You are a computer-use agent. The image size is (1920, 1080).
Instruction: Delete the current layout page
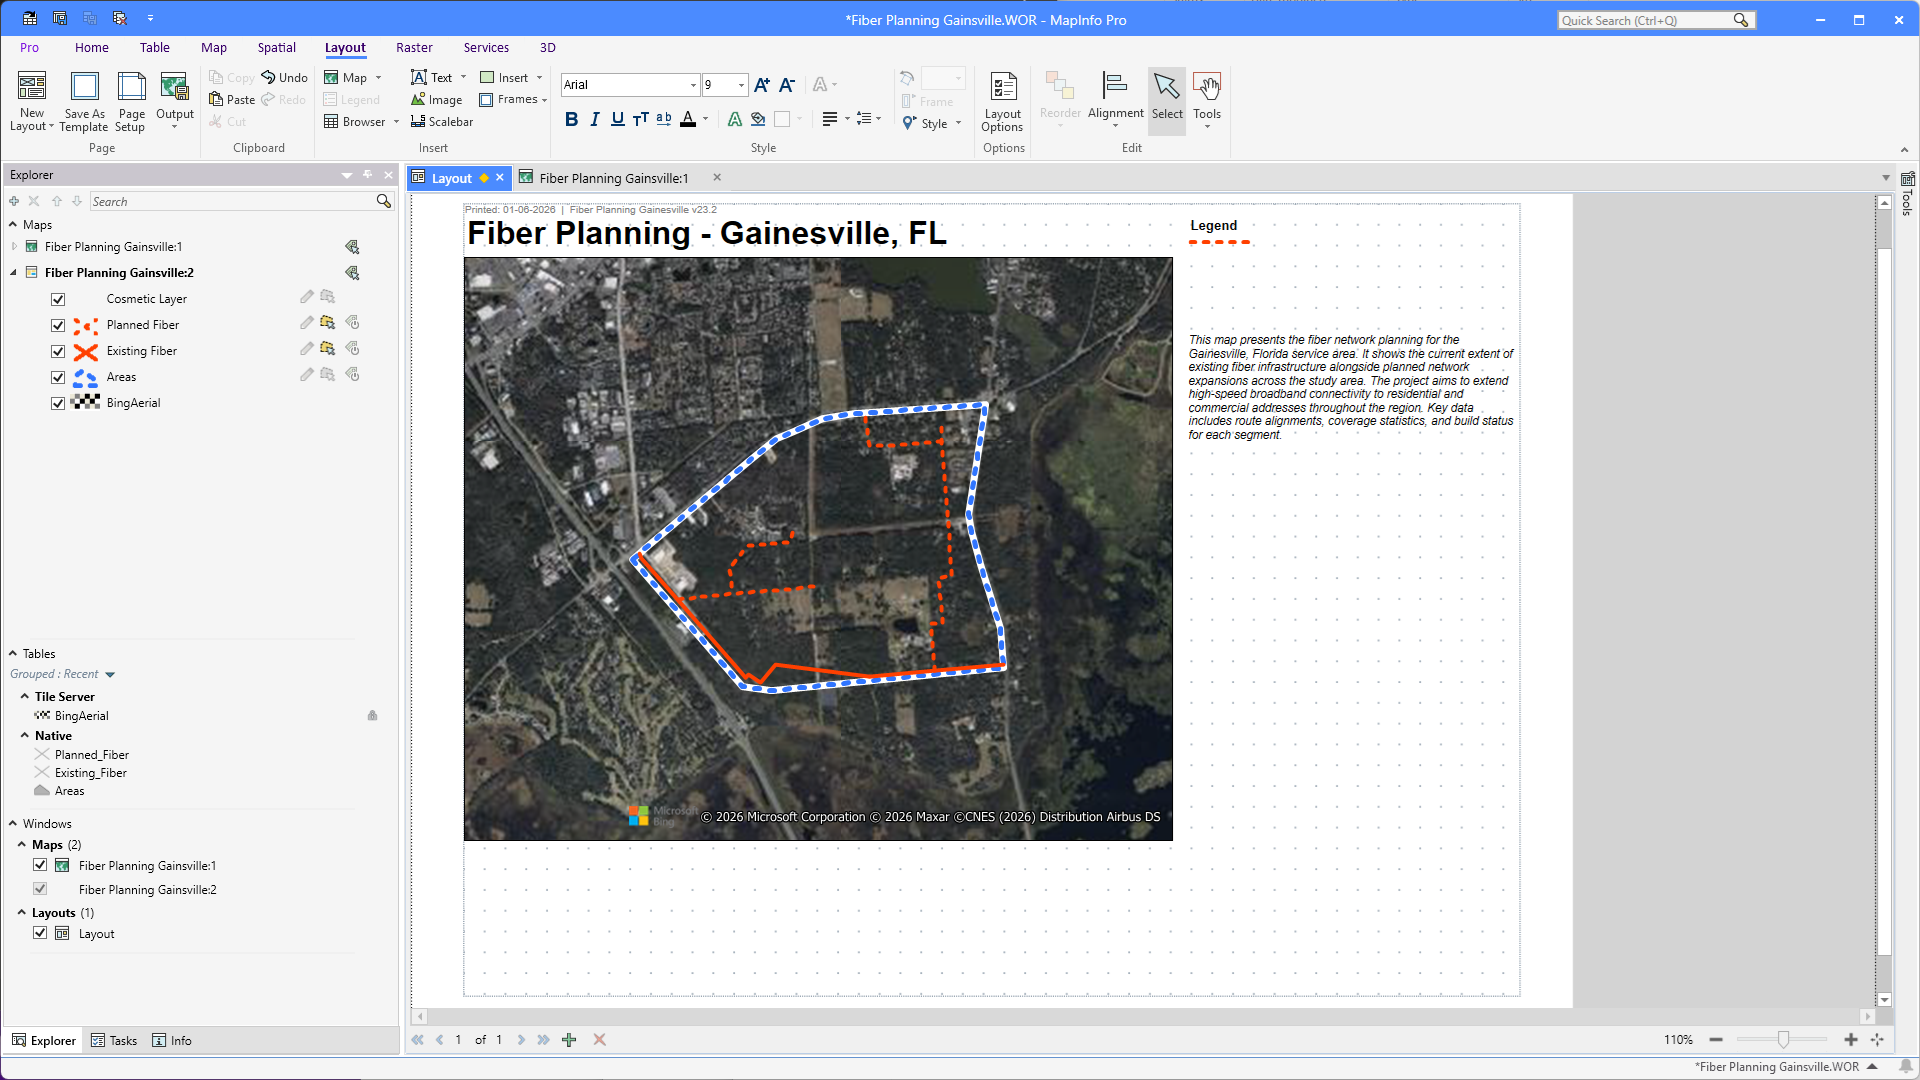pyautogui.click(x=599, y=1040)
